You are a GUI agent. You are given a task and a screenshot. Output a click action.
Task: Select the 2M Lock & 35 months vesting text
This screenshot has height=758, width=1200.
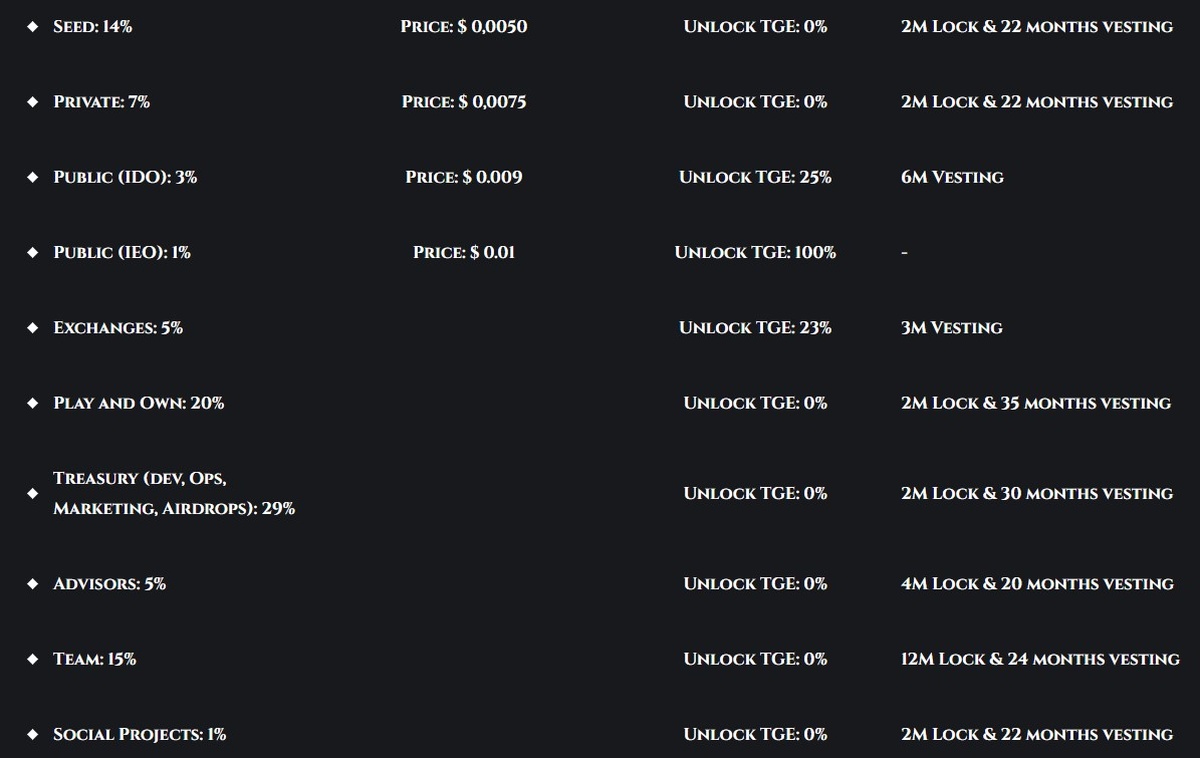point(1036,403)
